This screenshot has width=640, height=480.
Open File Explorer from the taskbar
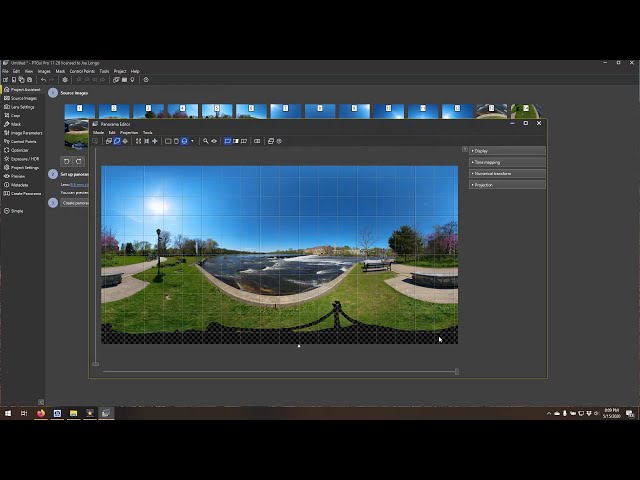point(73,413)
